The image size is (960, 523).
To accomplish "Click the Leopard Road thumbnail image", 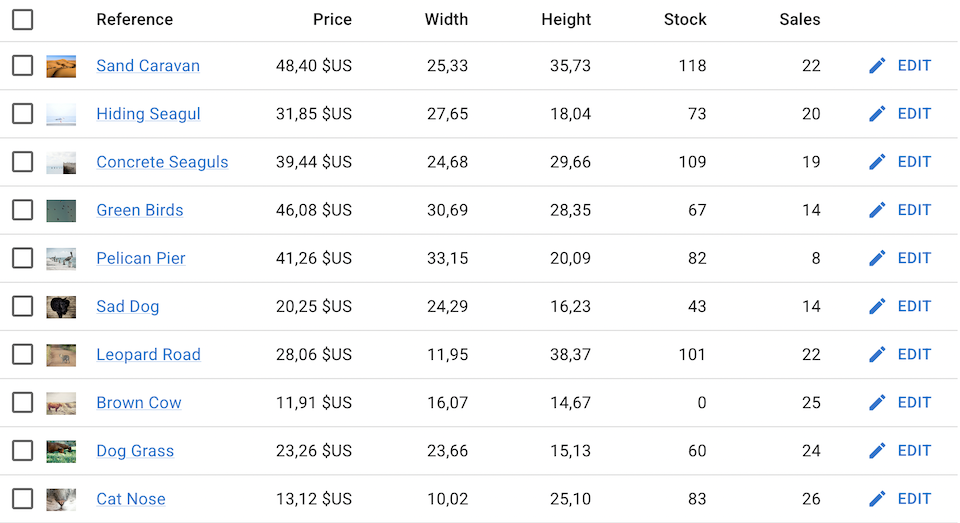I will click(61, 354).
